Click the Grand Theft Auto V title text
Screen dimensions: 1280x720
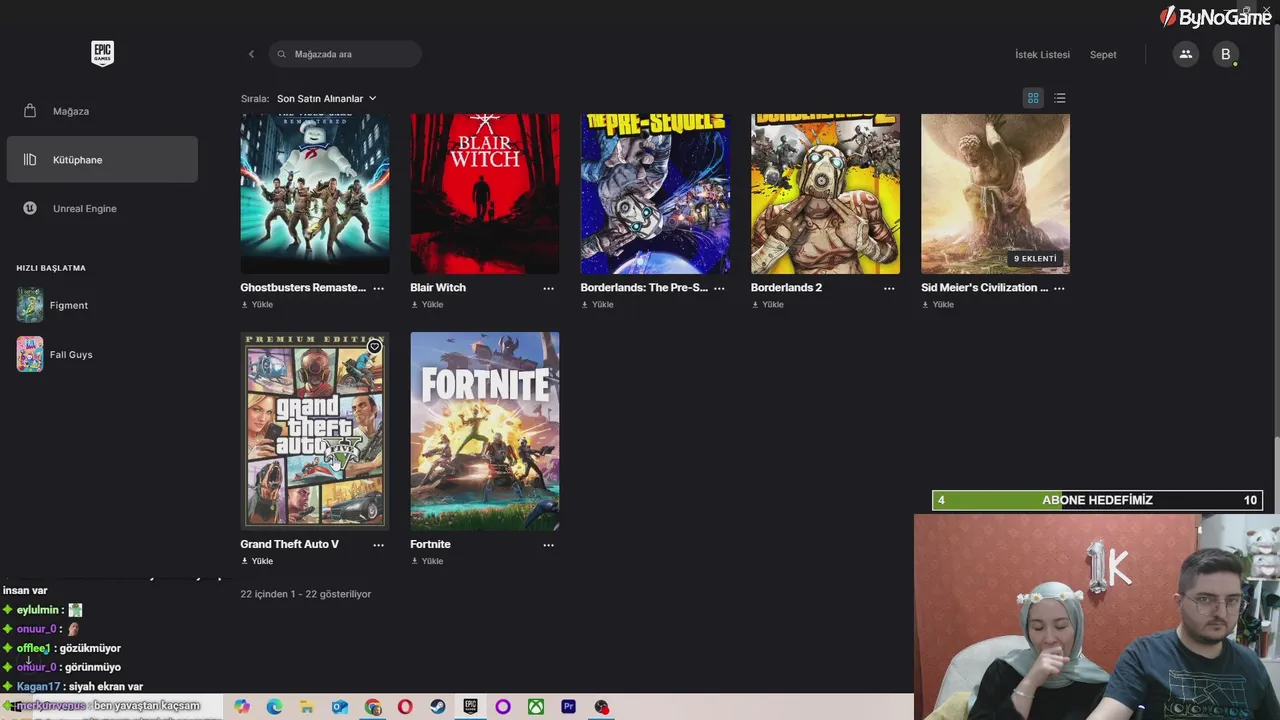coord(289,545)
